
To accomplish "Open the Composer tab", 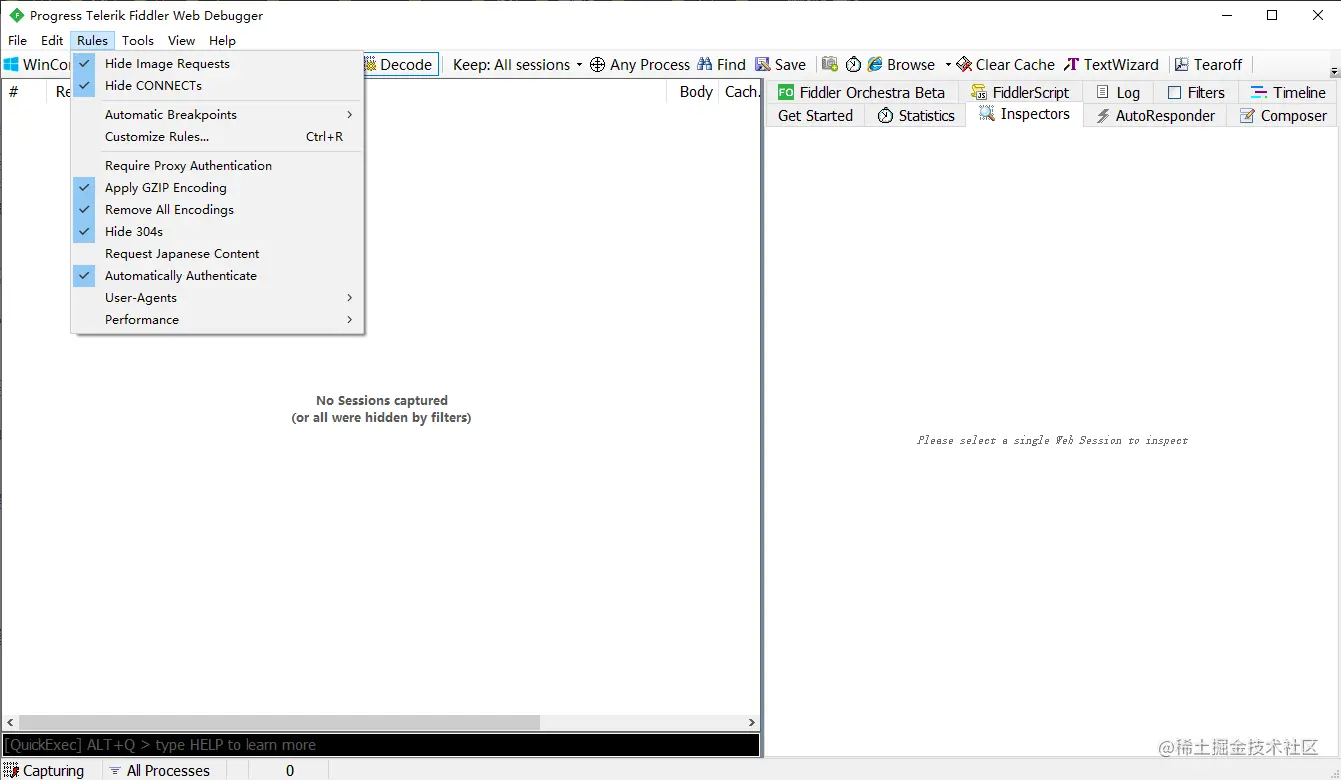I will pos(1283,116).
